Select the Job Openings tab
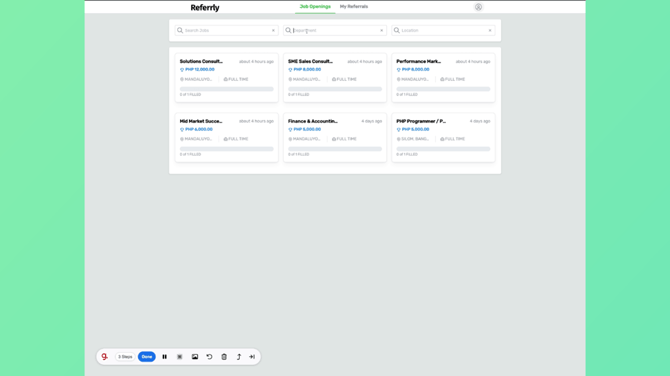 (315, 6)
